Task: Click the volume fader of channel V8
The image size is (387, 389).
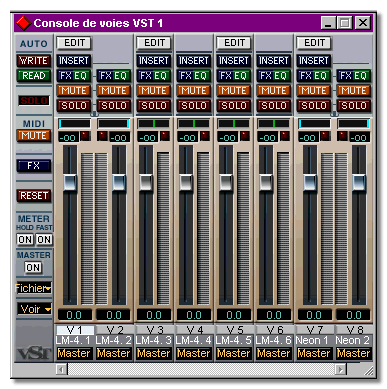Action: pyautogui.click(x=359, y=182)
